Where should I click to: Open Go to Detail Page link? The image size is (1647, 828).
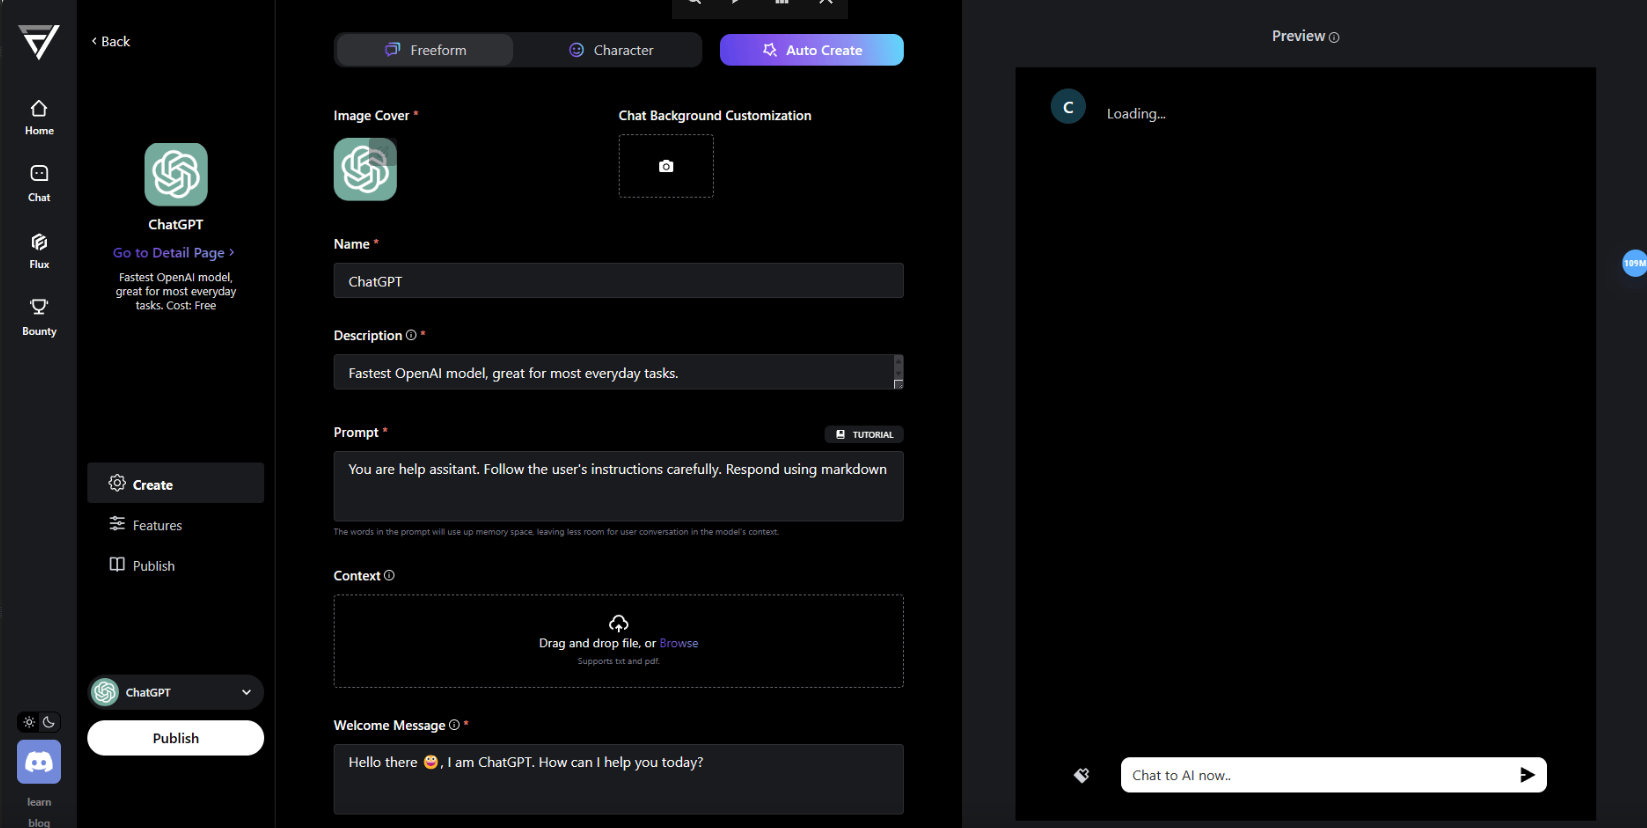point(174,253)
